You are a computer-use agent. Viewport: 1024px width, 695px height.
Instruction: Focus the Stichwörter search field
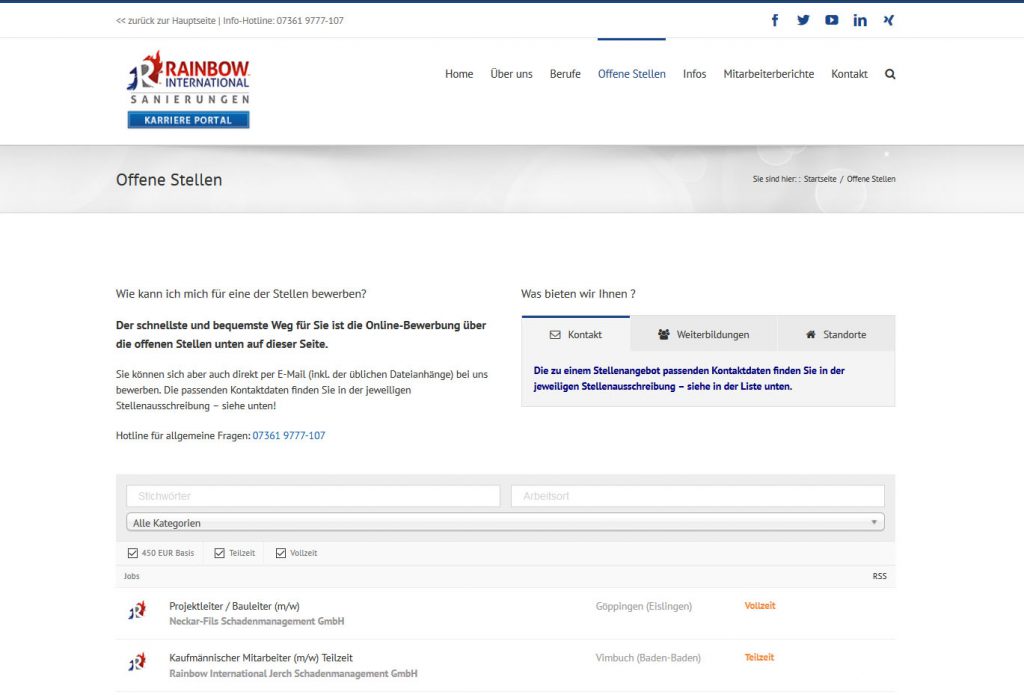[313, 496]
